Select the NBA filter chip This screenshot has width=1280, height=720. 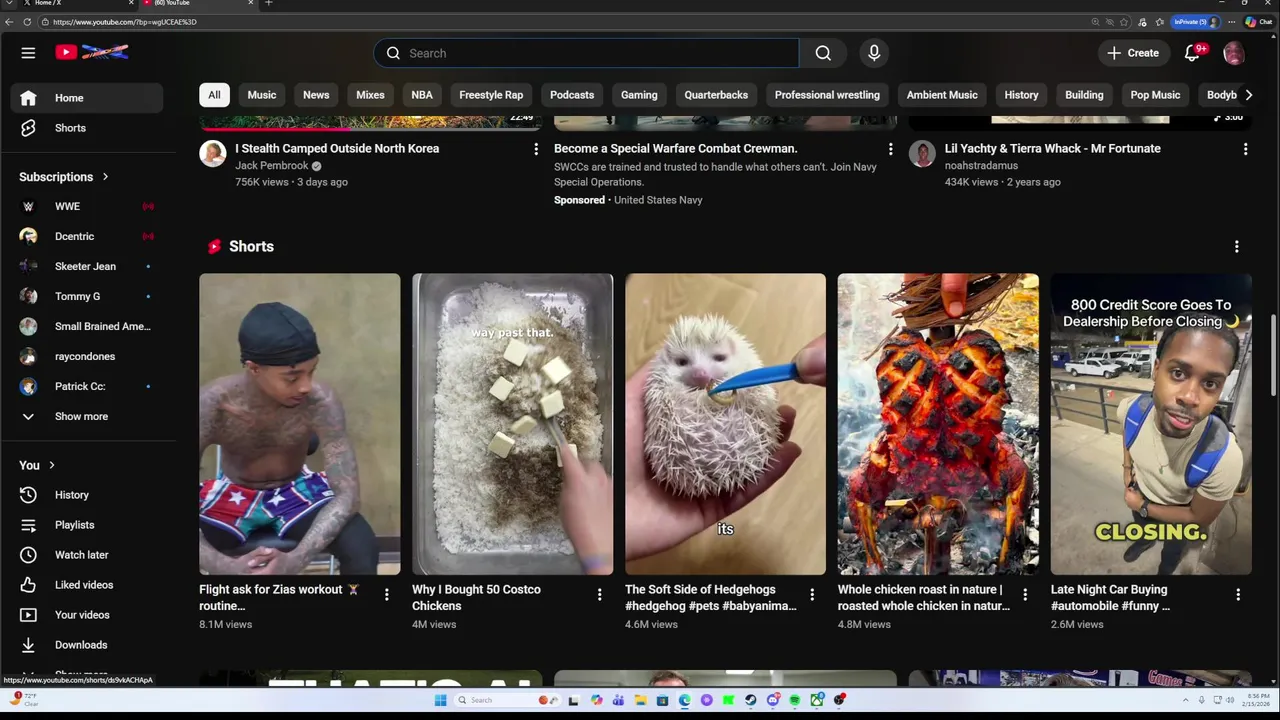tap(422, 95)
